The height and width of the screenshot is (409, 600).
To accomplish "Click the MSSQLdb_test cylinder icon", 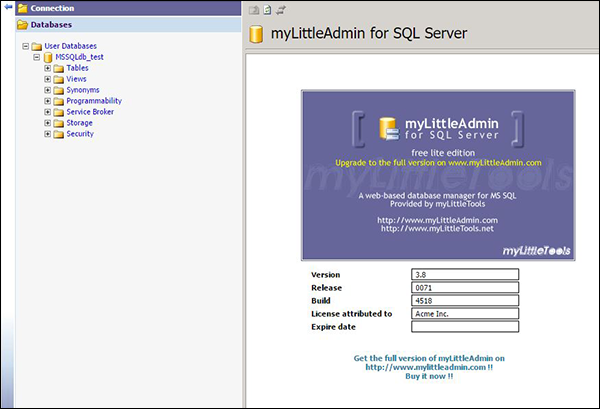I will pos(48,57).
